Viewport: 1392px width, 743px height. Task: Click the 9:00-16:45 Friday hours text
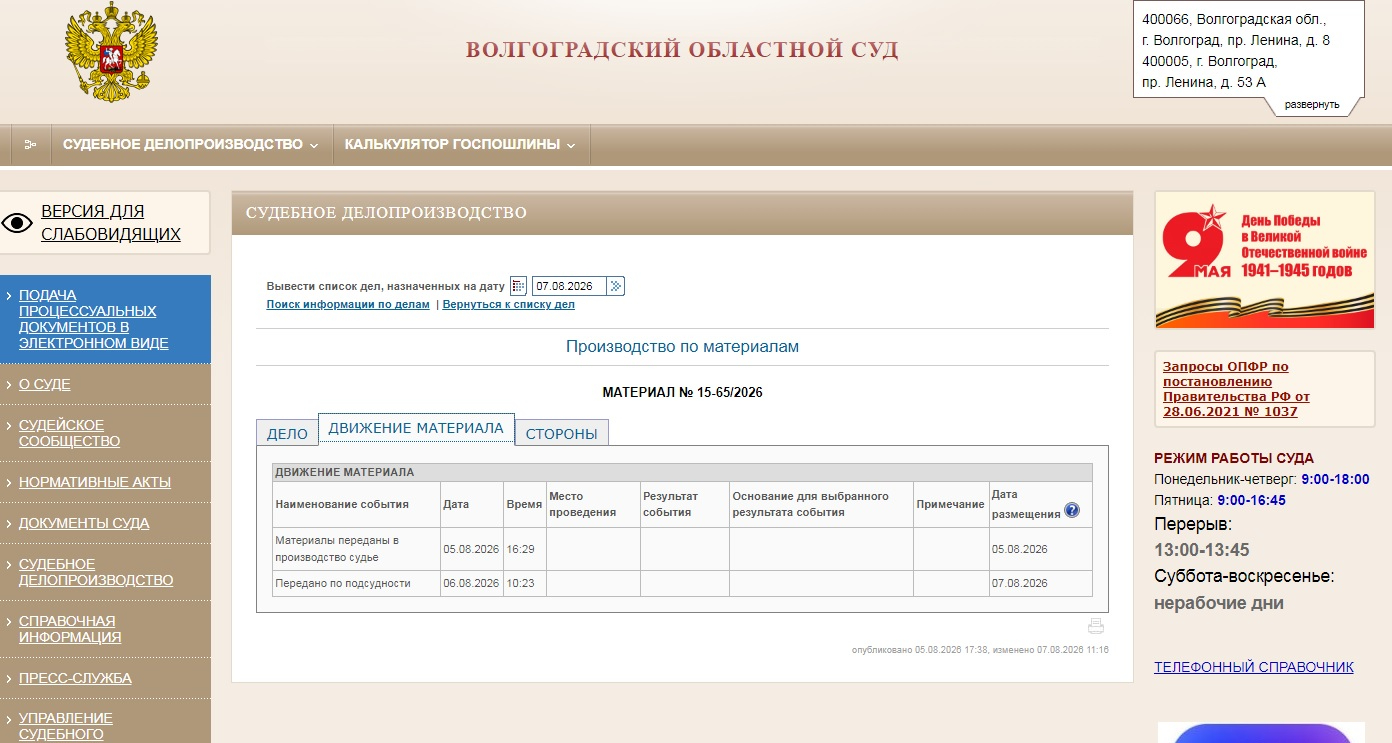(1251, 500)
